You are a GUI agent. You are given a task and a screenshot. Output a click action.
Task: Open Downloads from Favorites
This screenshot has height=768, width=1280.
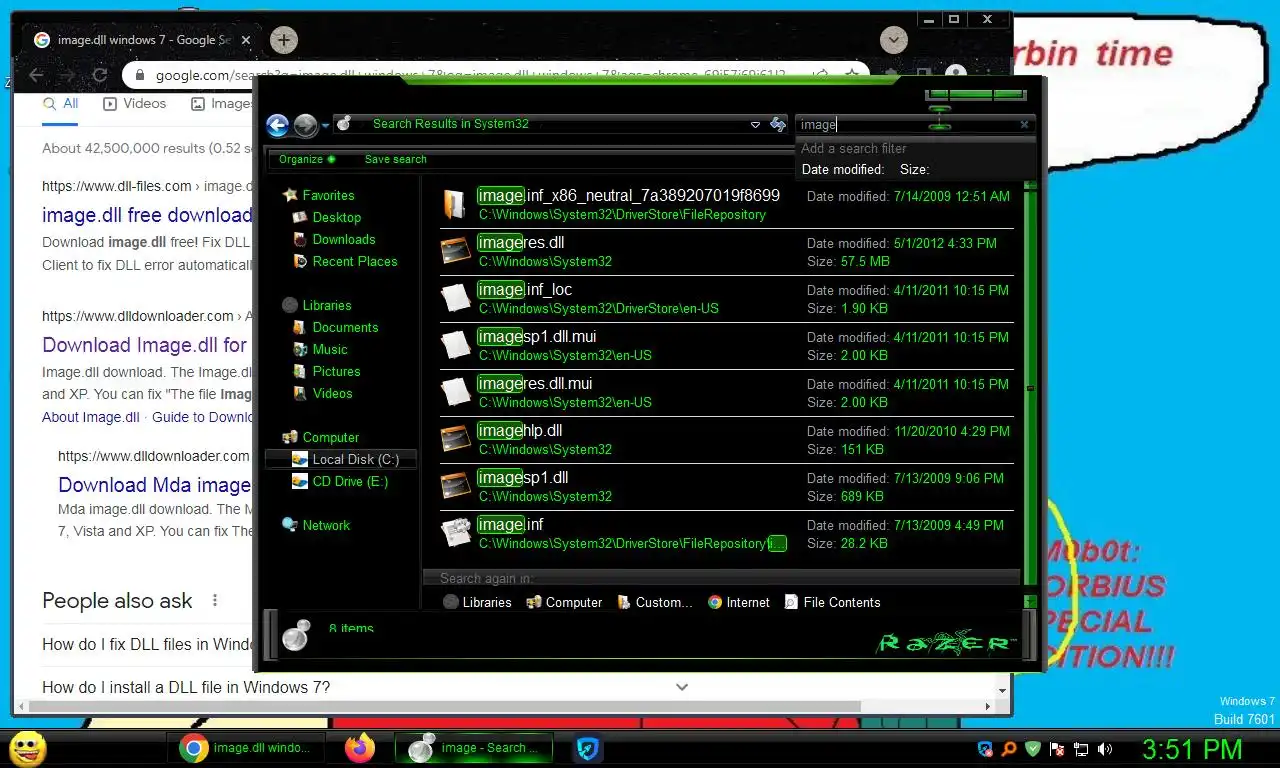click(343, 239)
